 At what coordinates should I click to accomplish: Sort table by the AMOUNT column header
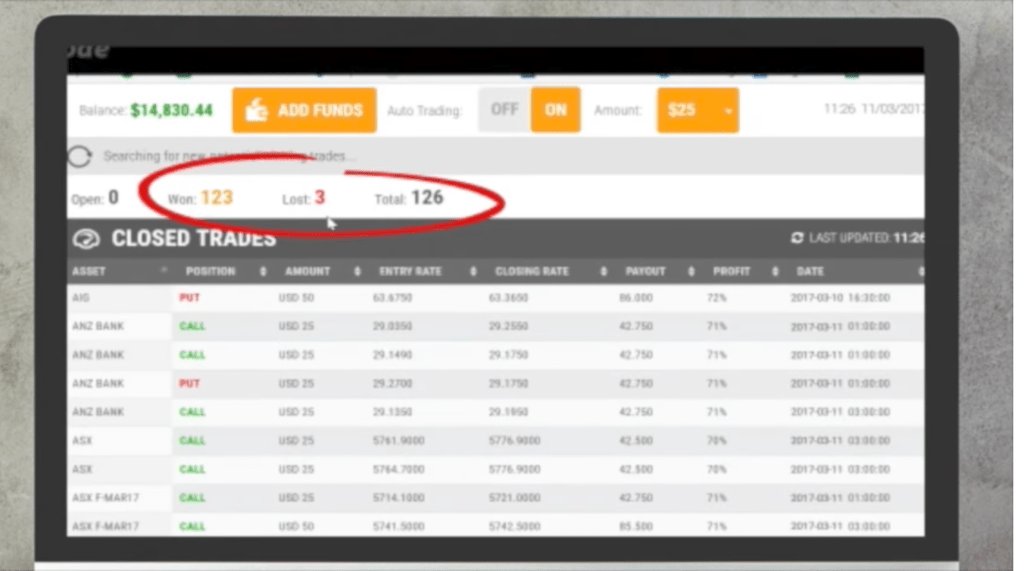(307, 271)
